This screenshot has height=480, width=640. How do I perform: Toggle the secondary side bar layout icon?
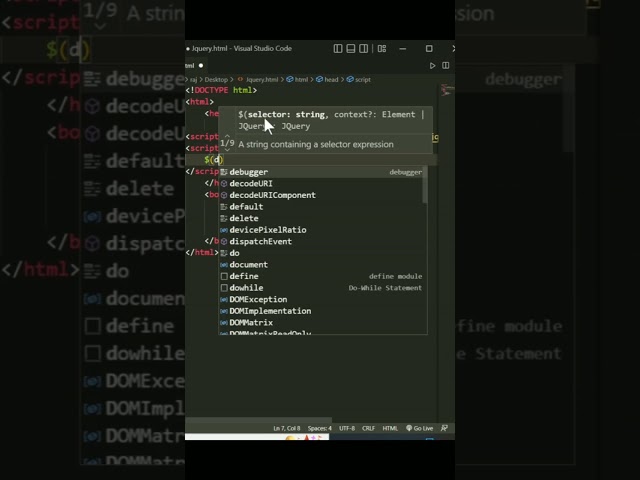point(363,49)
